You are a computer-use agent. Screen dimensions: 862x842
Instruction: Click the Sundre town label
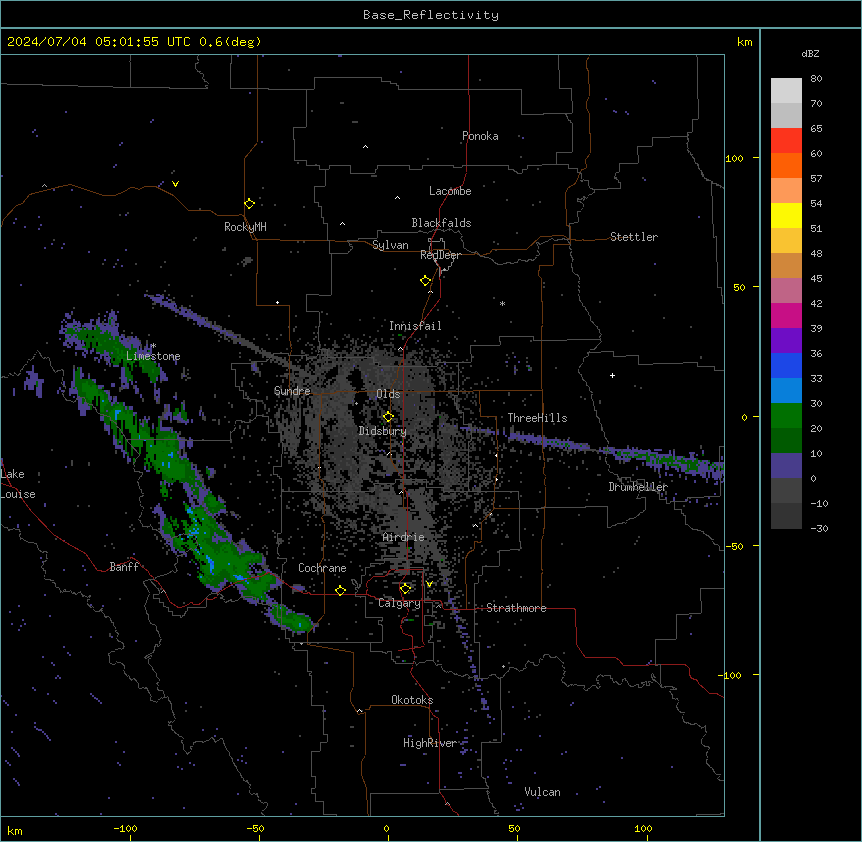pos(292,391)
